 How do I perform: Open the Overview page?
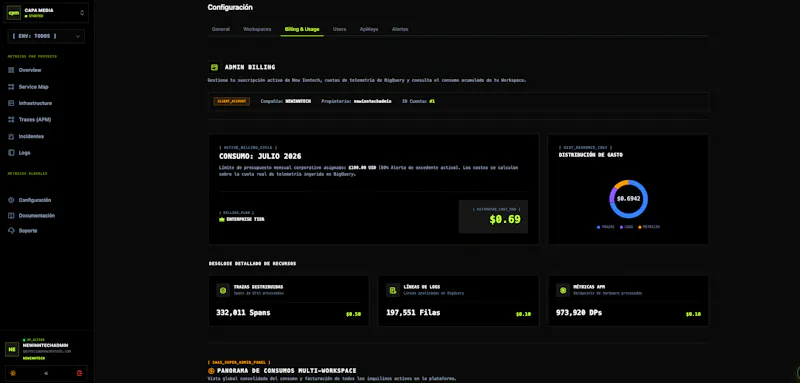pos(30,70)
